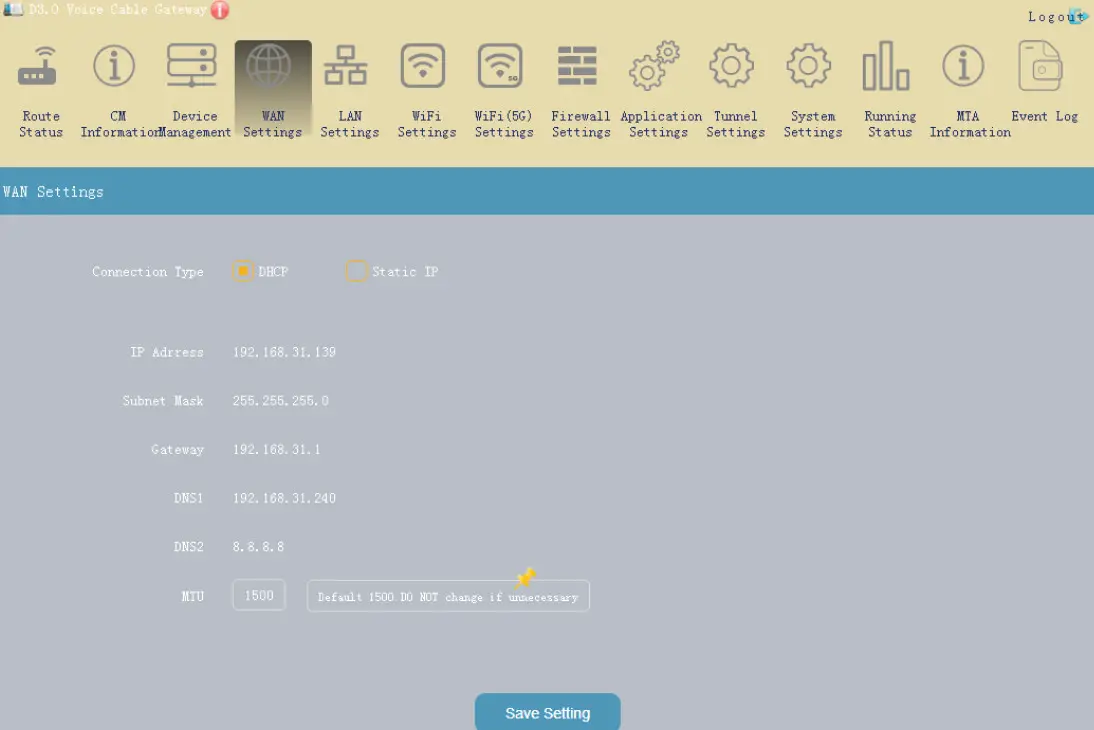The width and height of the screenshot is (1094, 730).
Task: Click the IP address value 192.168.31.139
Action: 284,352
